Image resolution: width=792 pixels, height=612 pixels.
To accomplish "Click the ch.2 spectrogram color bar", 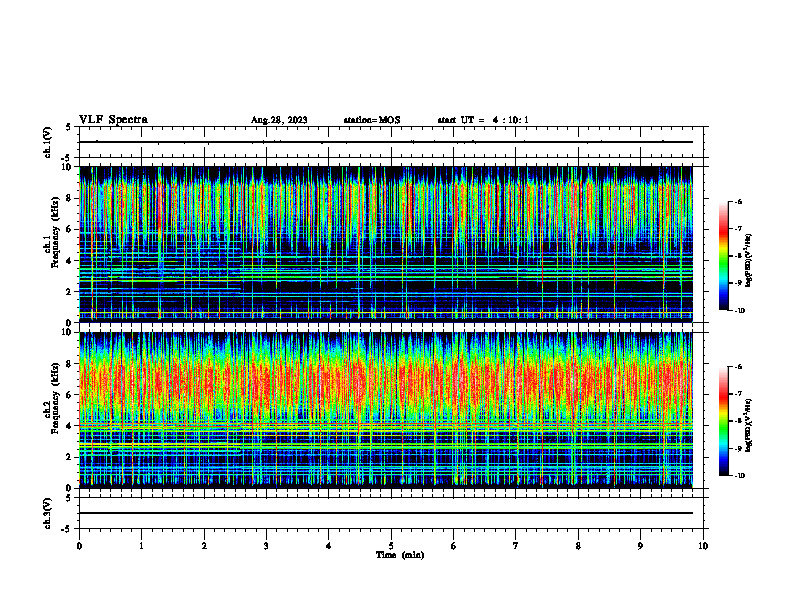I will coord(724,421).
